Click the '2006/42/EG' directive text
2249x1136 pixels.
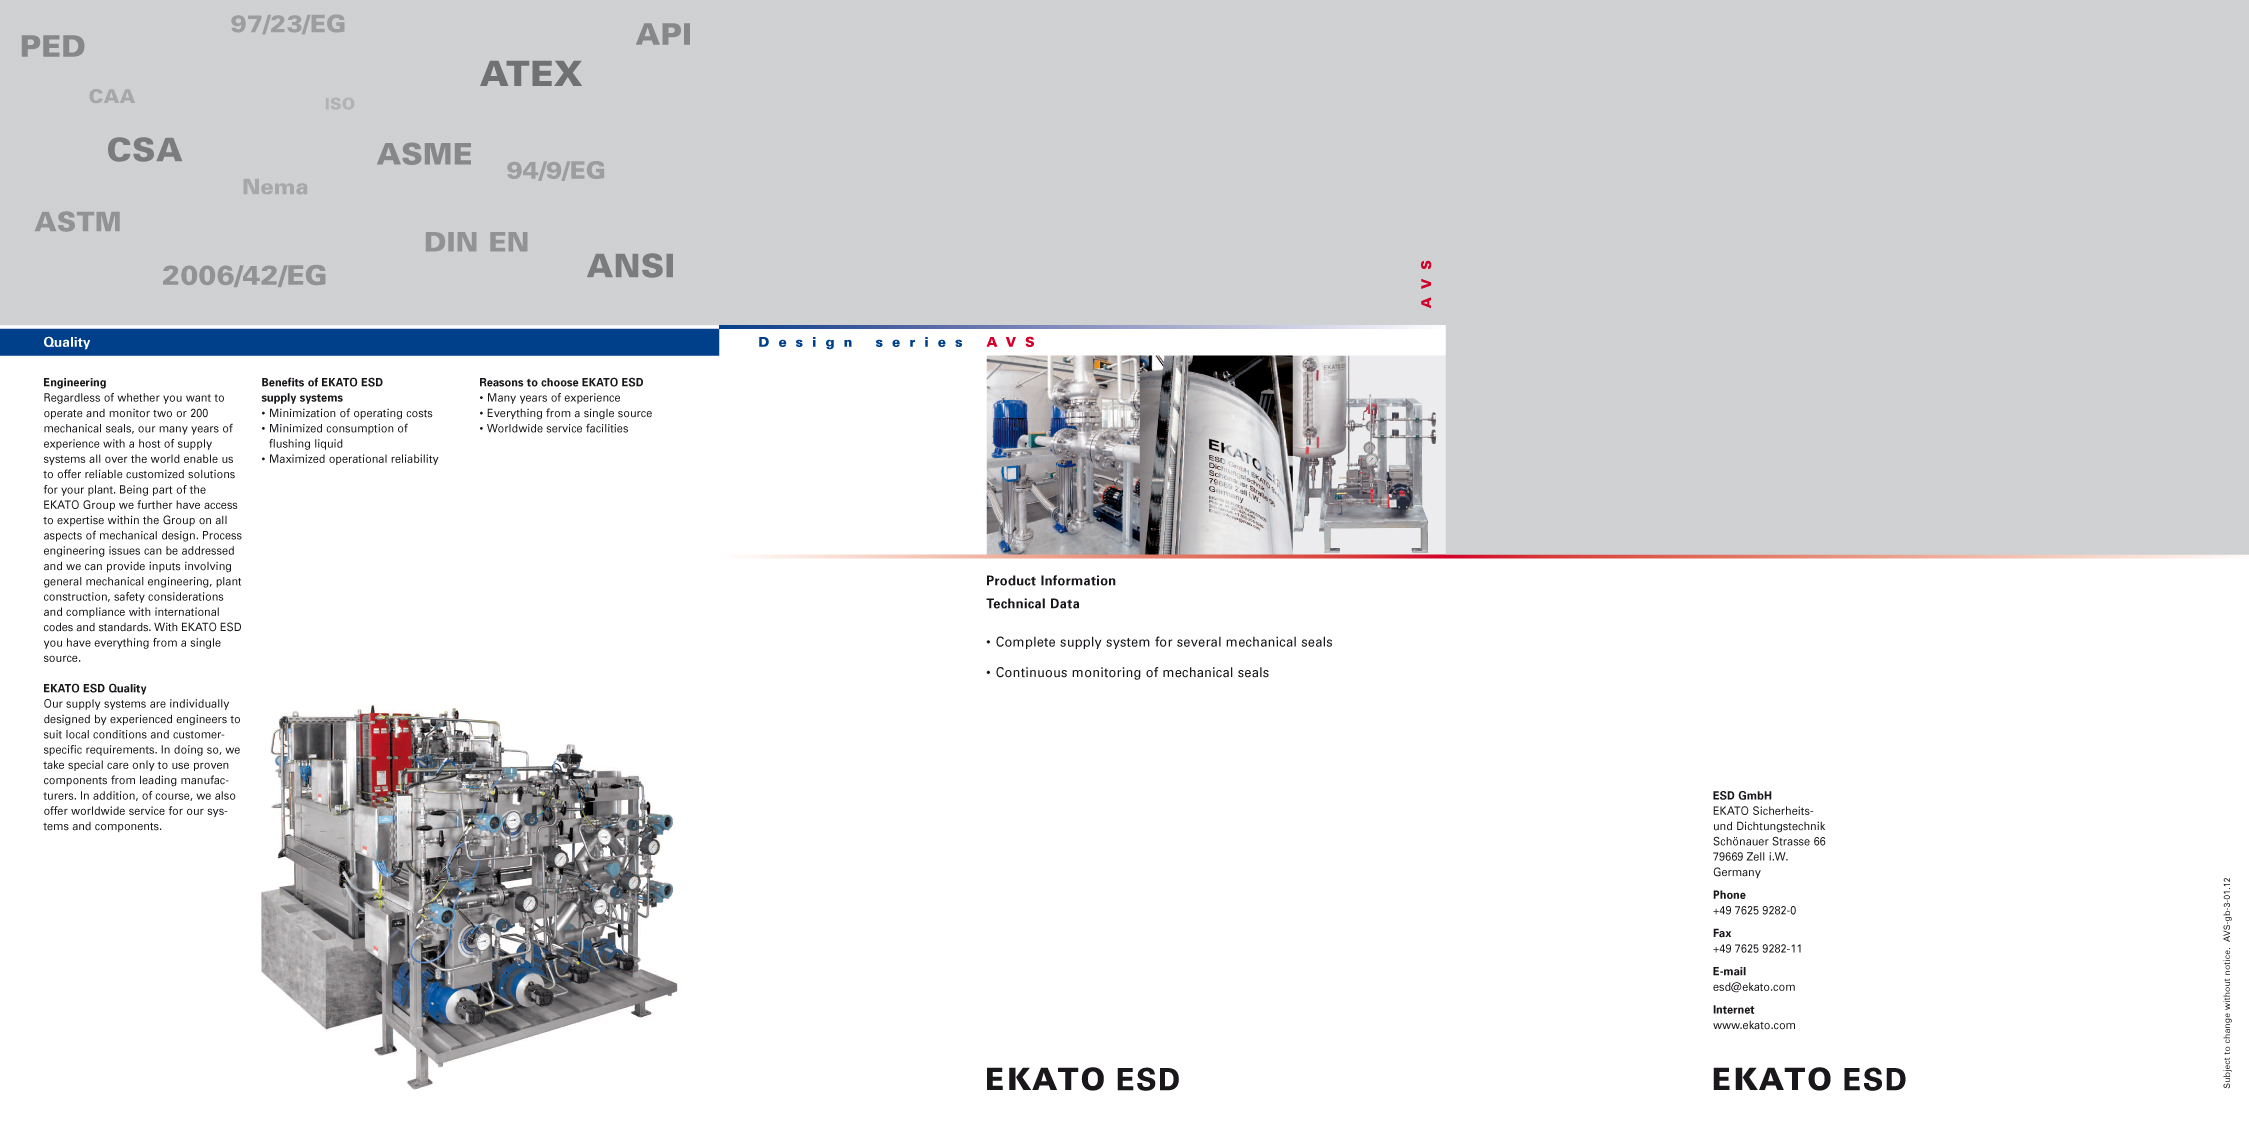(244, 275)
